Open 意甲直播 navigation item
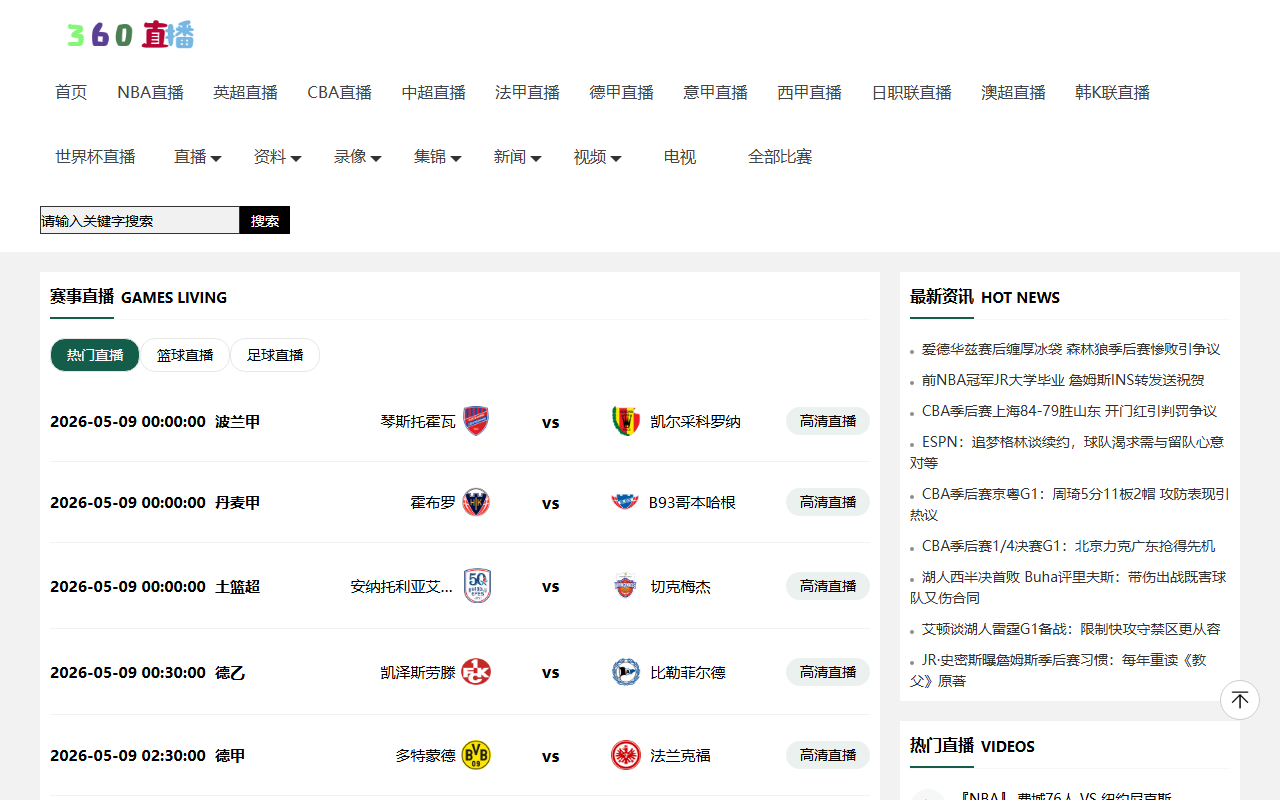 click(x=716, y=92)
